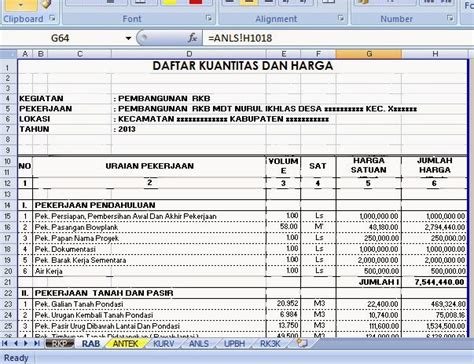The height and width of the screenshot is (364, 474).
Task: Select column E header
Action: pyautogui.click(x=283, y=54)
